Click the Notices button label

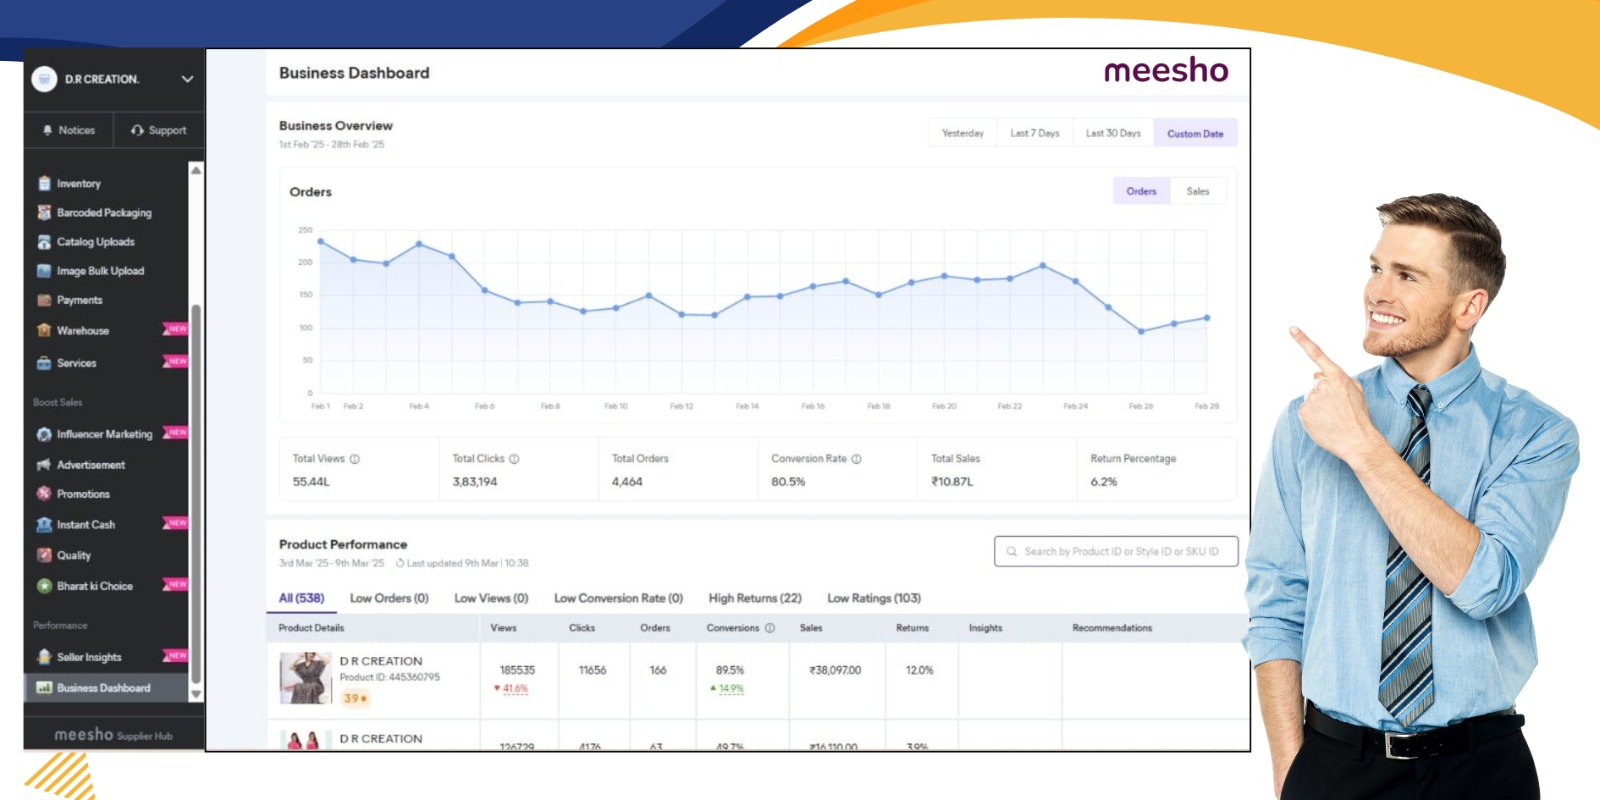[76, 130]
